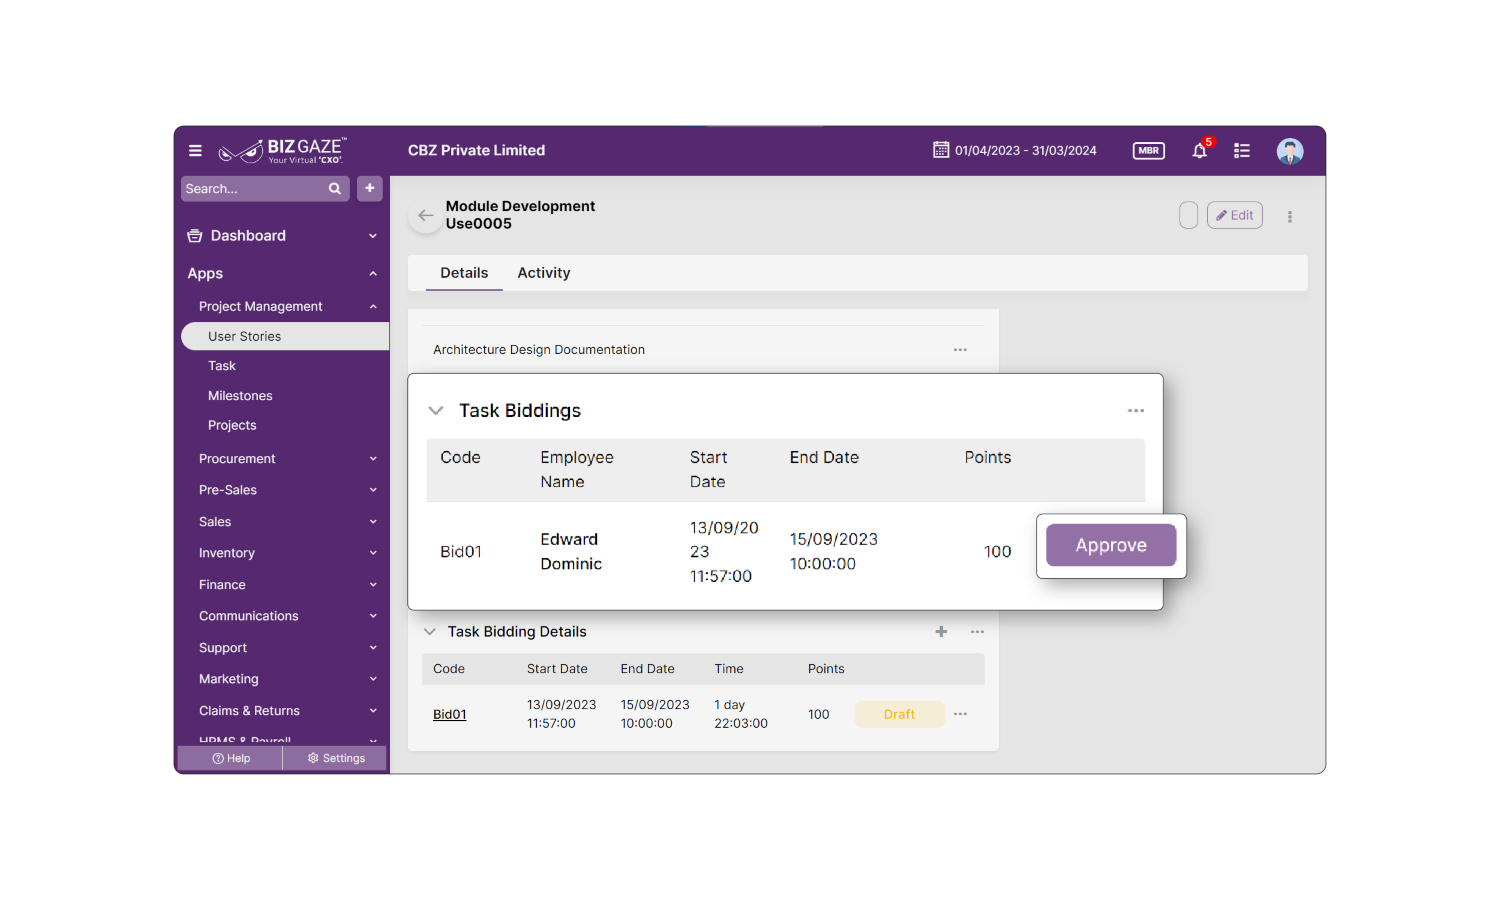Screen dimensions: 1500x900
Task: Click the plus button beside search
Action: [370, 188]
